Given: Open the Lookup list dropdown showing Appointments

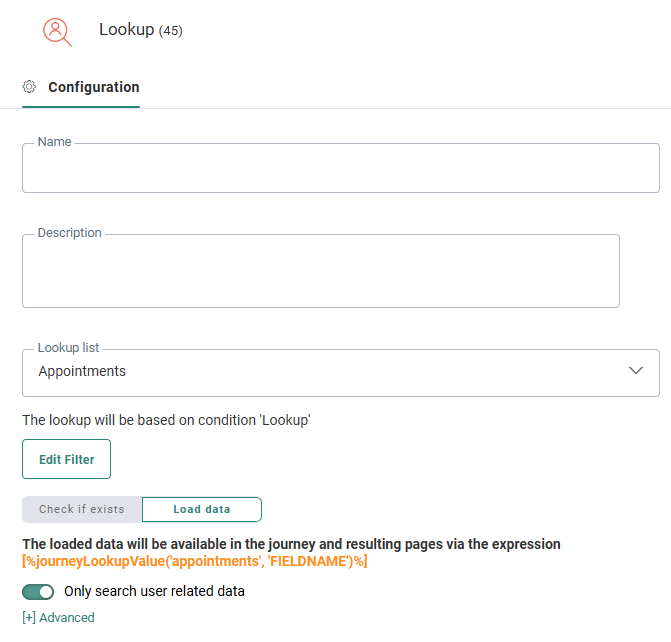Looking at the screenshot, I should click(320, 372).
